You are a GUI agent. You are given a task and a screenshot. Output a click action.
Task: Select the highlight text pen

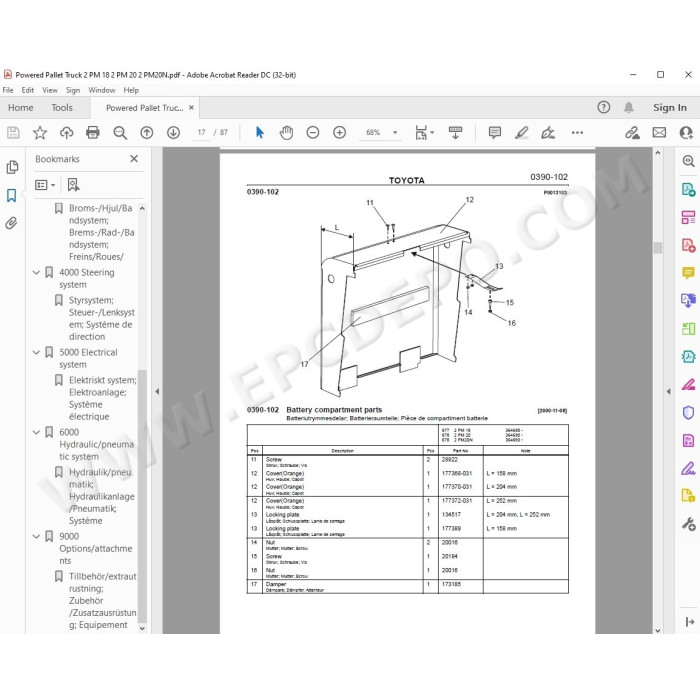coord(521,133)
